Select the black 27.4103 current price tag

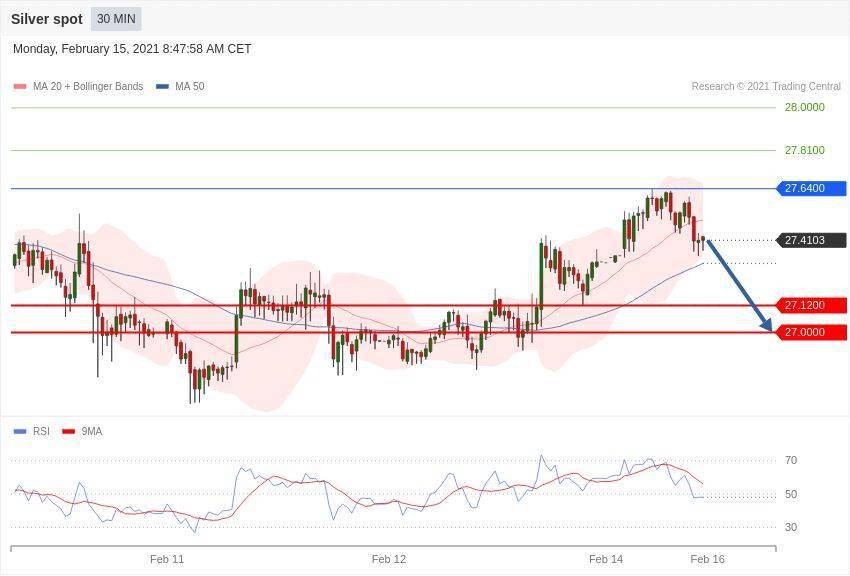coord(811,240)
